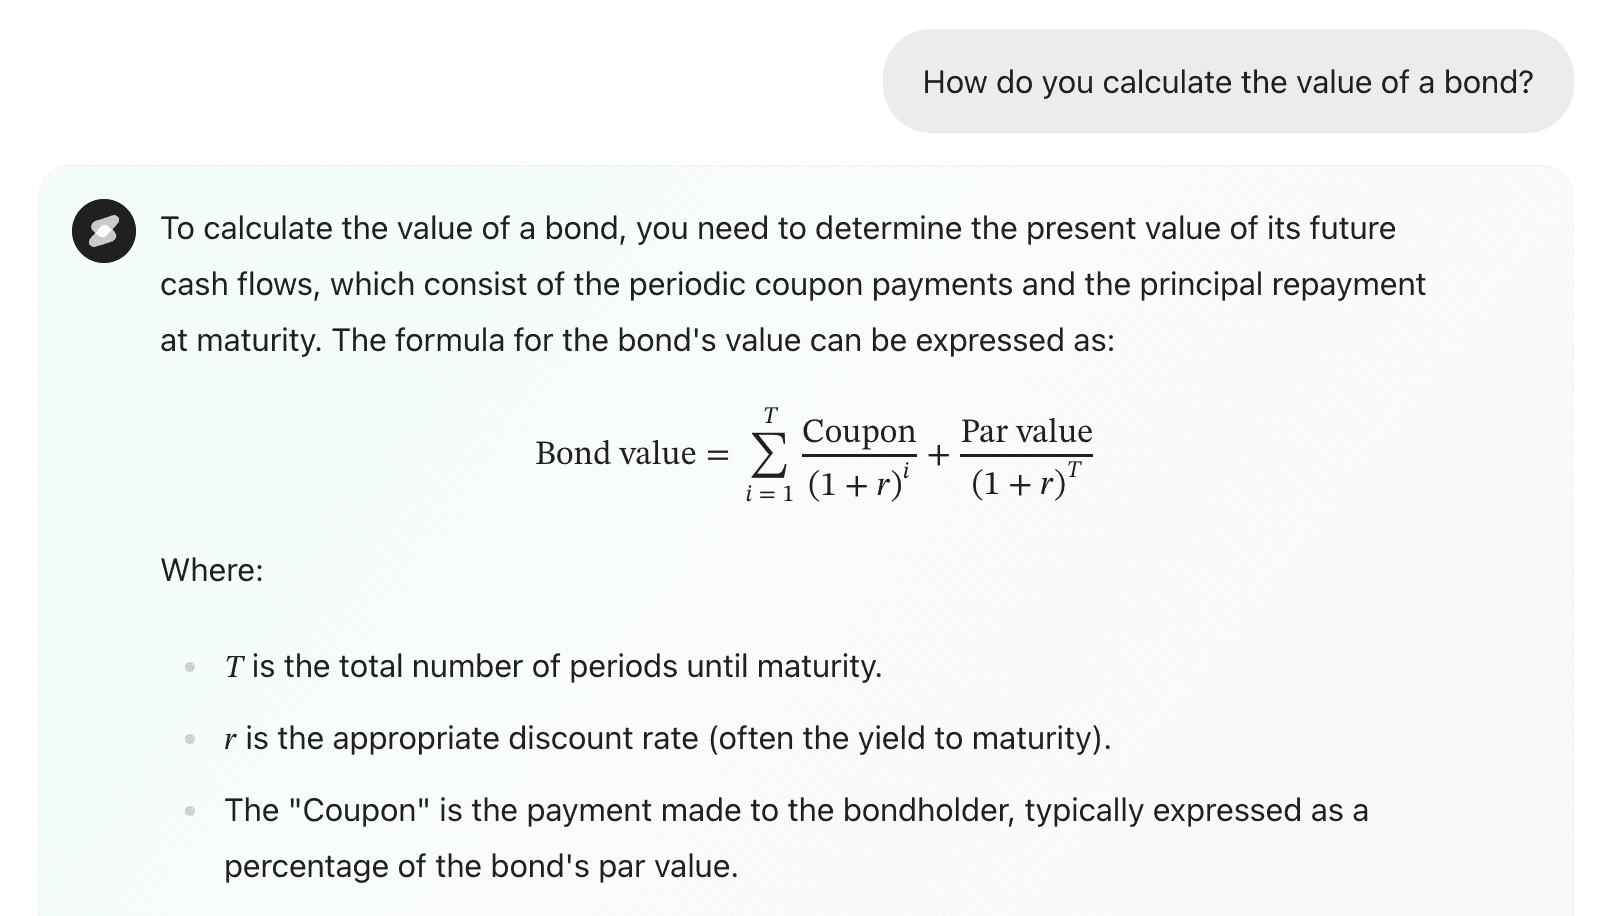Viewport: 1604px width, 916px height.
Task: Click the 'Where:' text line
Action: click(212, 570)
